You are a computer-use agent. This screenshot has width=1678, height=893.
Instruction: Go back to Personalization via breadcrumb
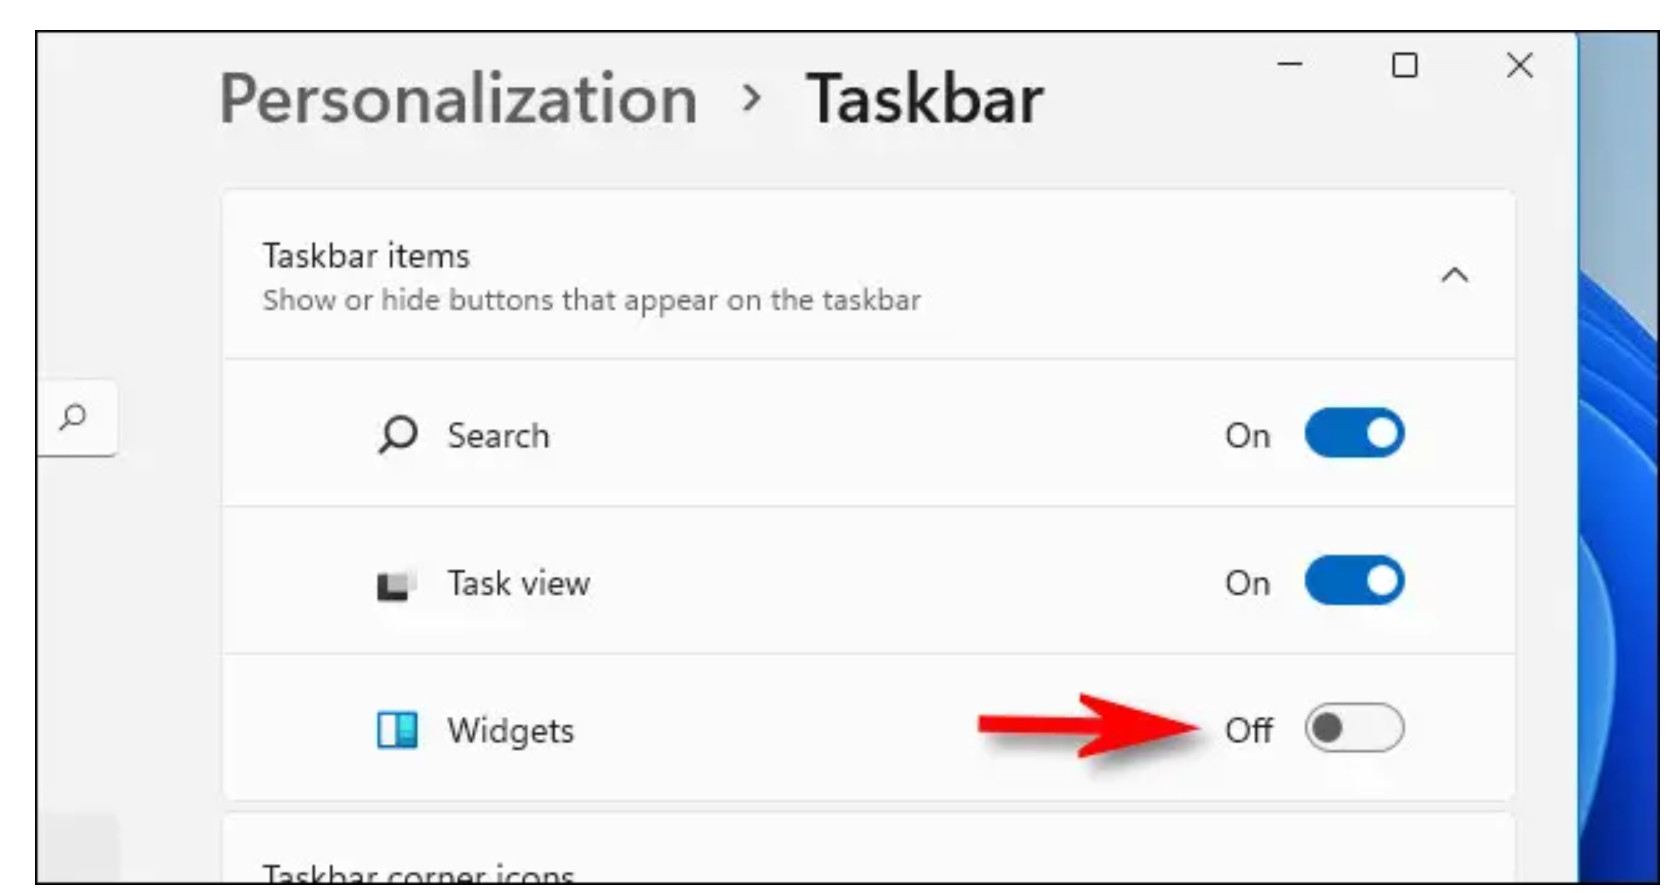click(x=458, y=100)
